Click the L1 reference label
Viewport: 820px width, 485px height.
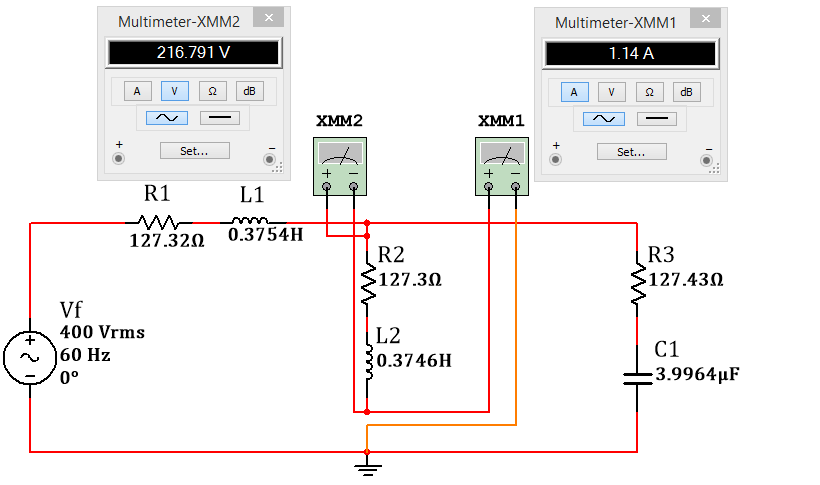click(x=252, y=195)
